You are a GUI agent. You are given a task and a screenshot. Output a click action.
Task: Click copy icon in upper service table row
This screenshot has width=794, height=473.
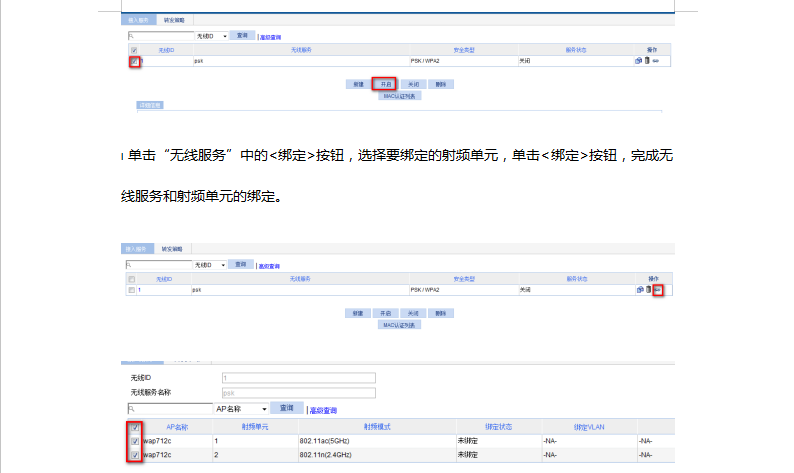[638, 61]
